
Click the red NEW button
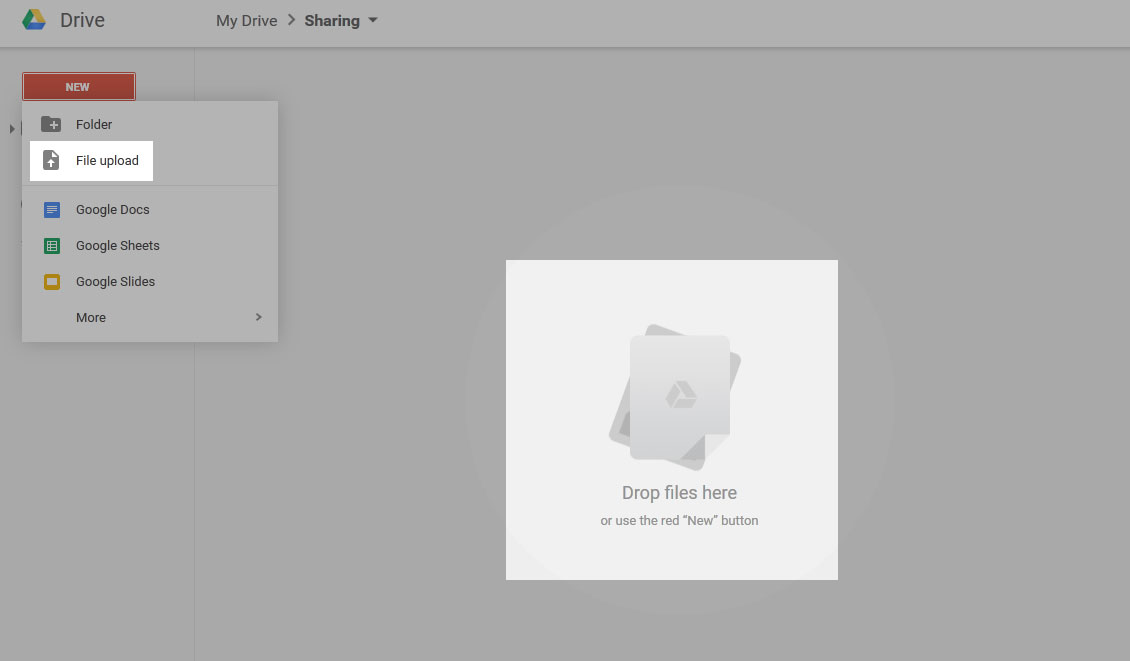coord(79,86)
